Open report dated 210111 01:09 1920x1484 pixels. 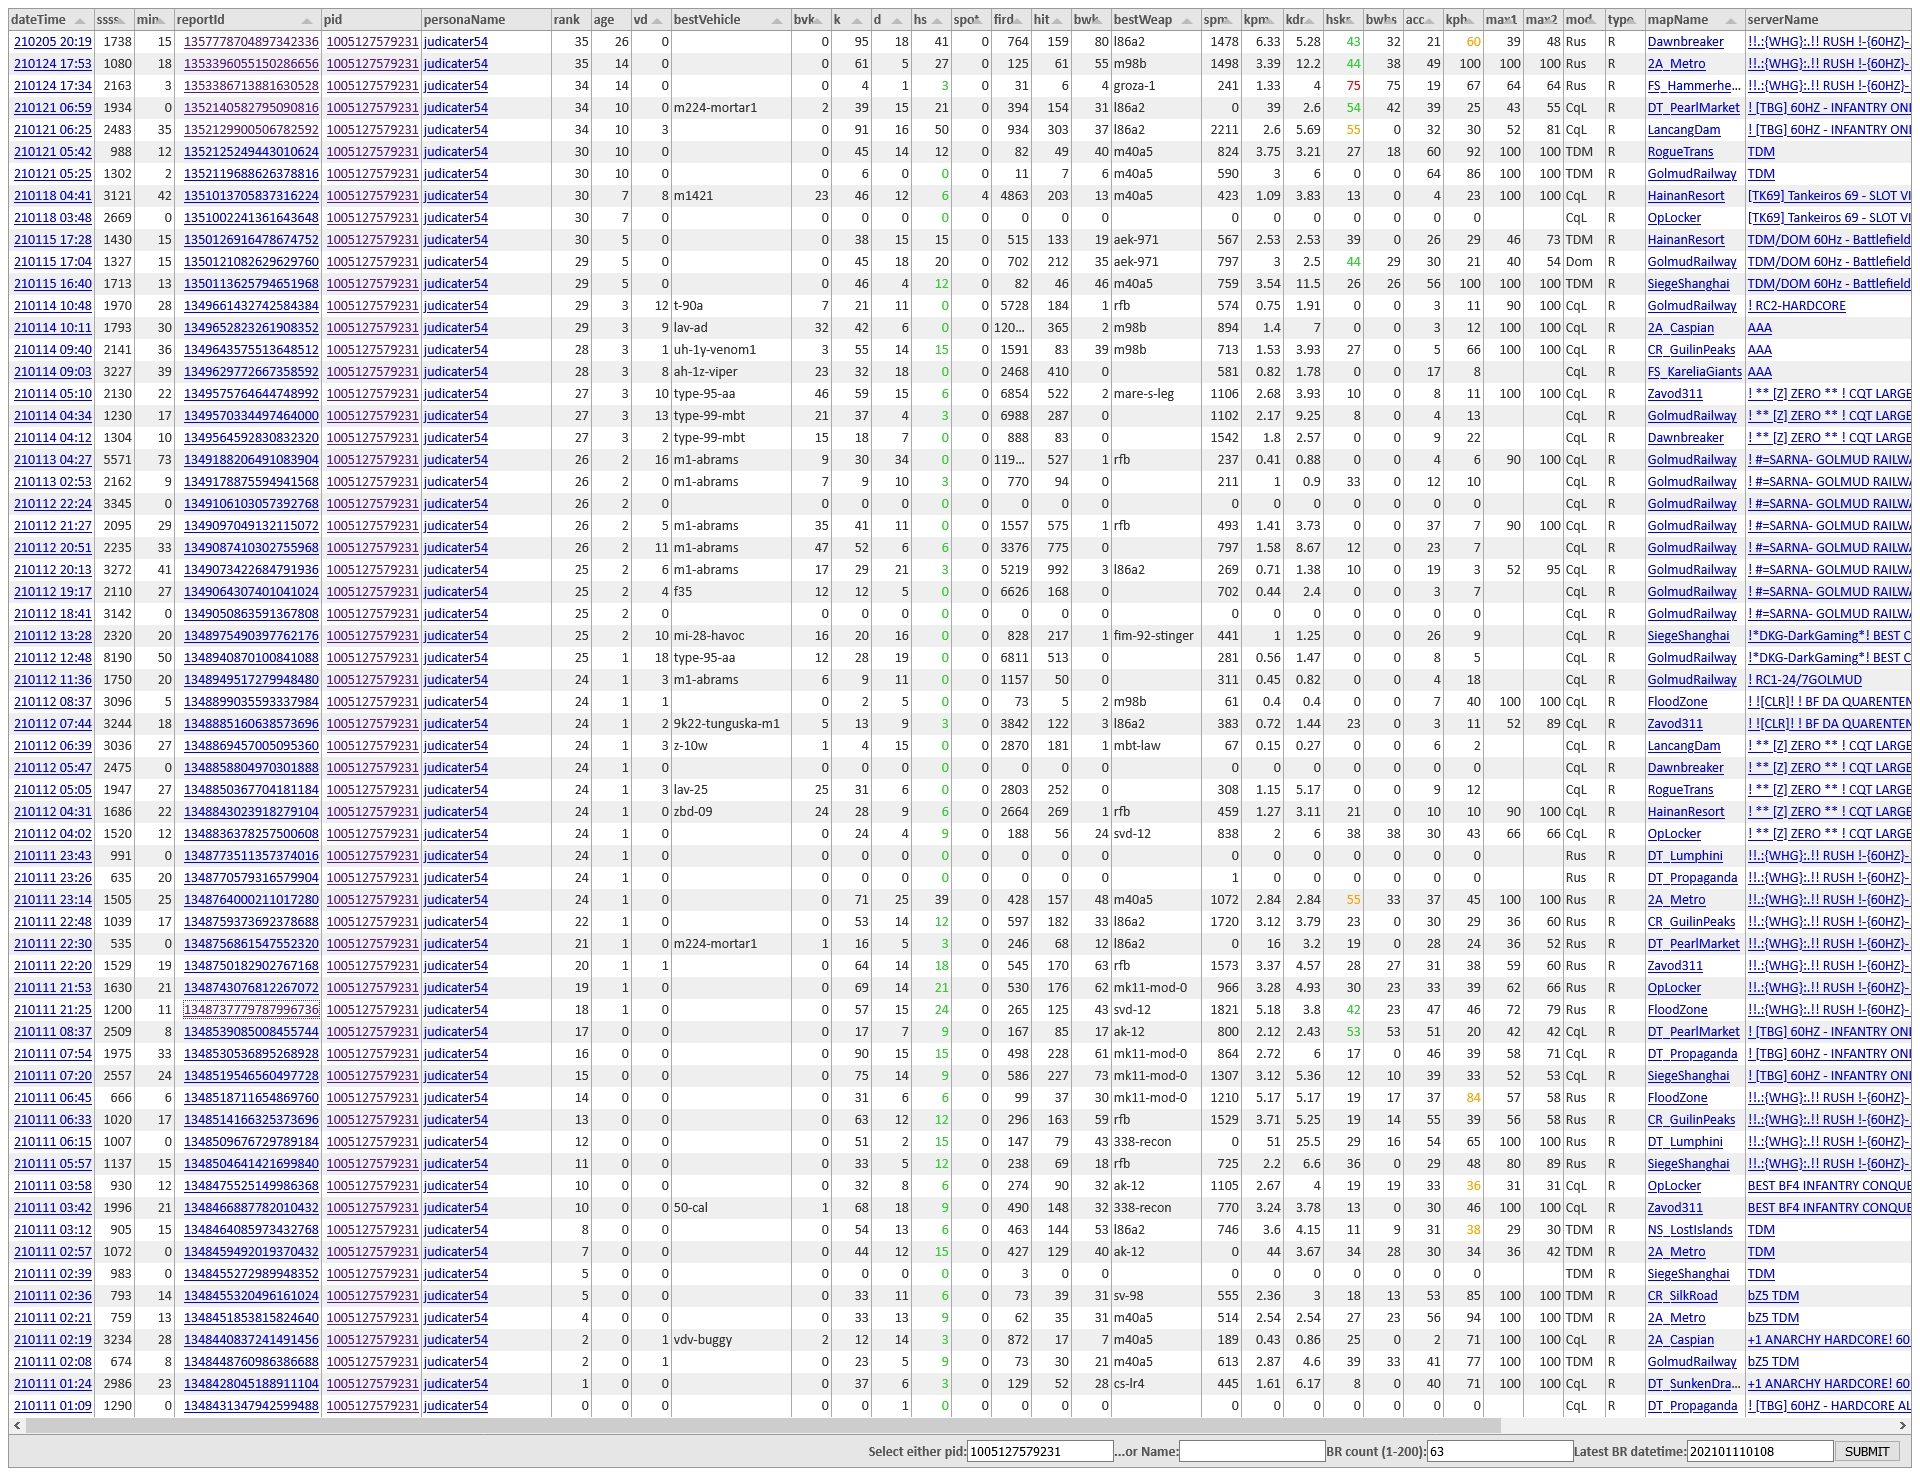tap(52, 1406)
